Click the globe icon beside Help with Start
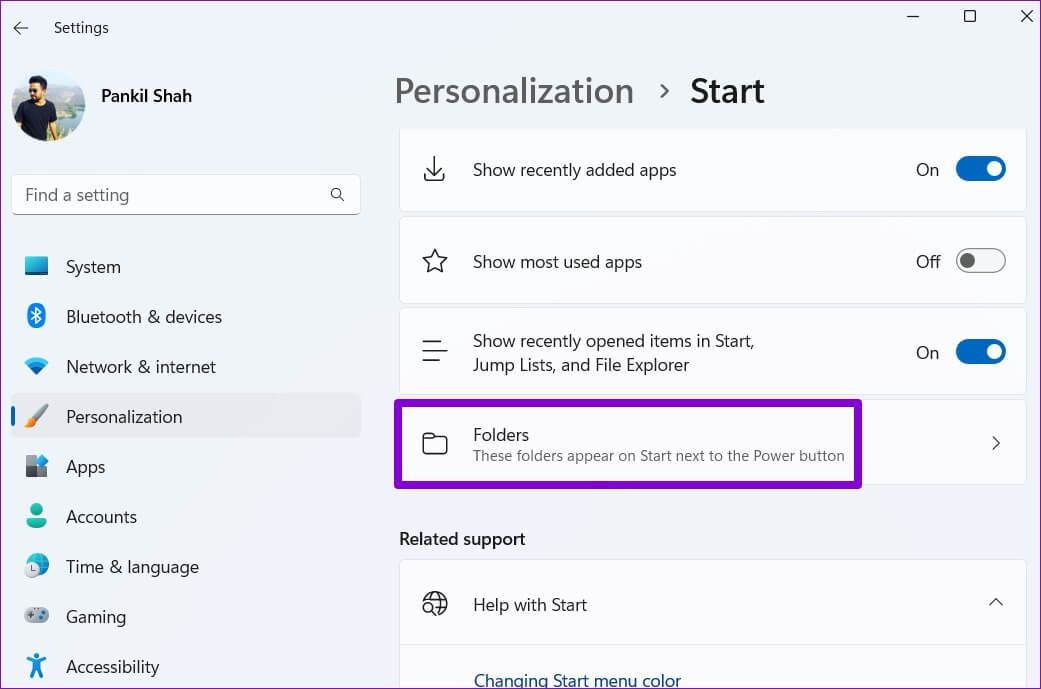This screenshot has height=689, width=1041. click(x=435, y=604)
